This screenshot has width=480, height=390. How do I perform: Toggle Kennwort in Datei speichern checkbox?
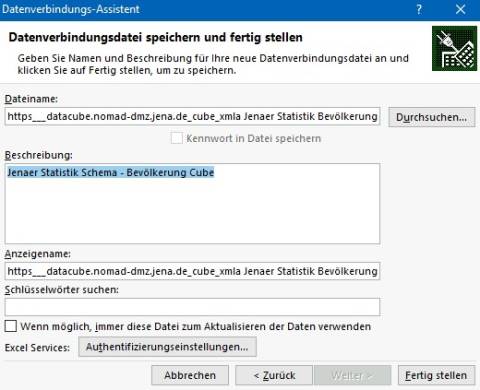coord(177,138)
